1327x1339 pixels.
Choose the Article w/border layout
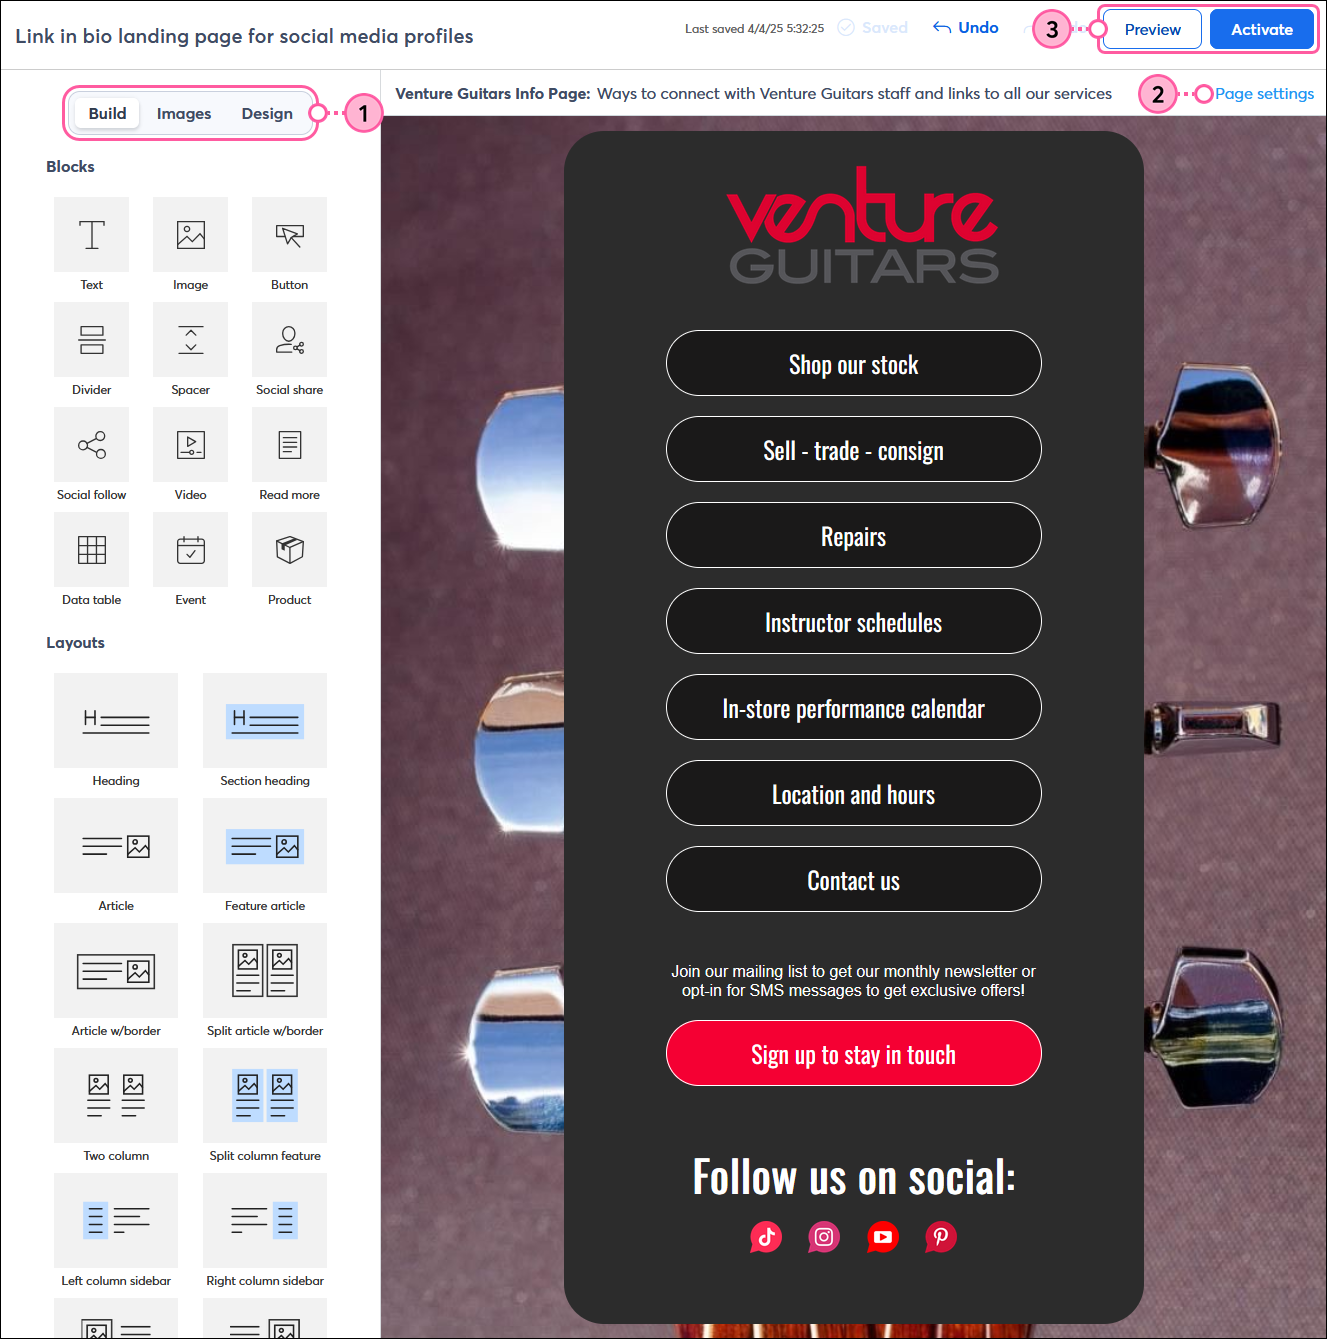[116, 970]
